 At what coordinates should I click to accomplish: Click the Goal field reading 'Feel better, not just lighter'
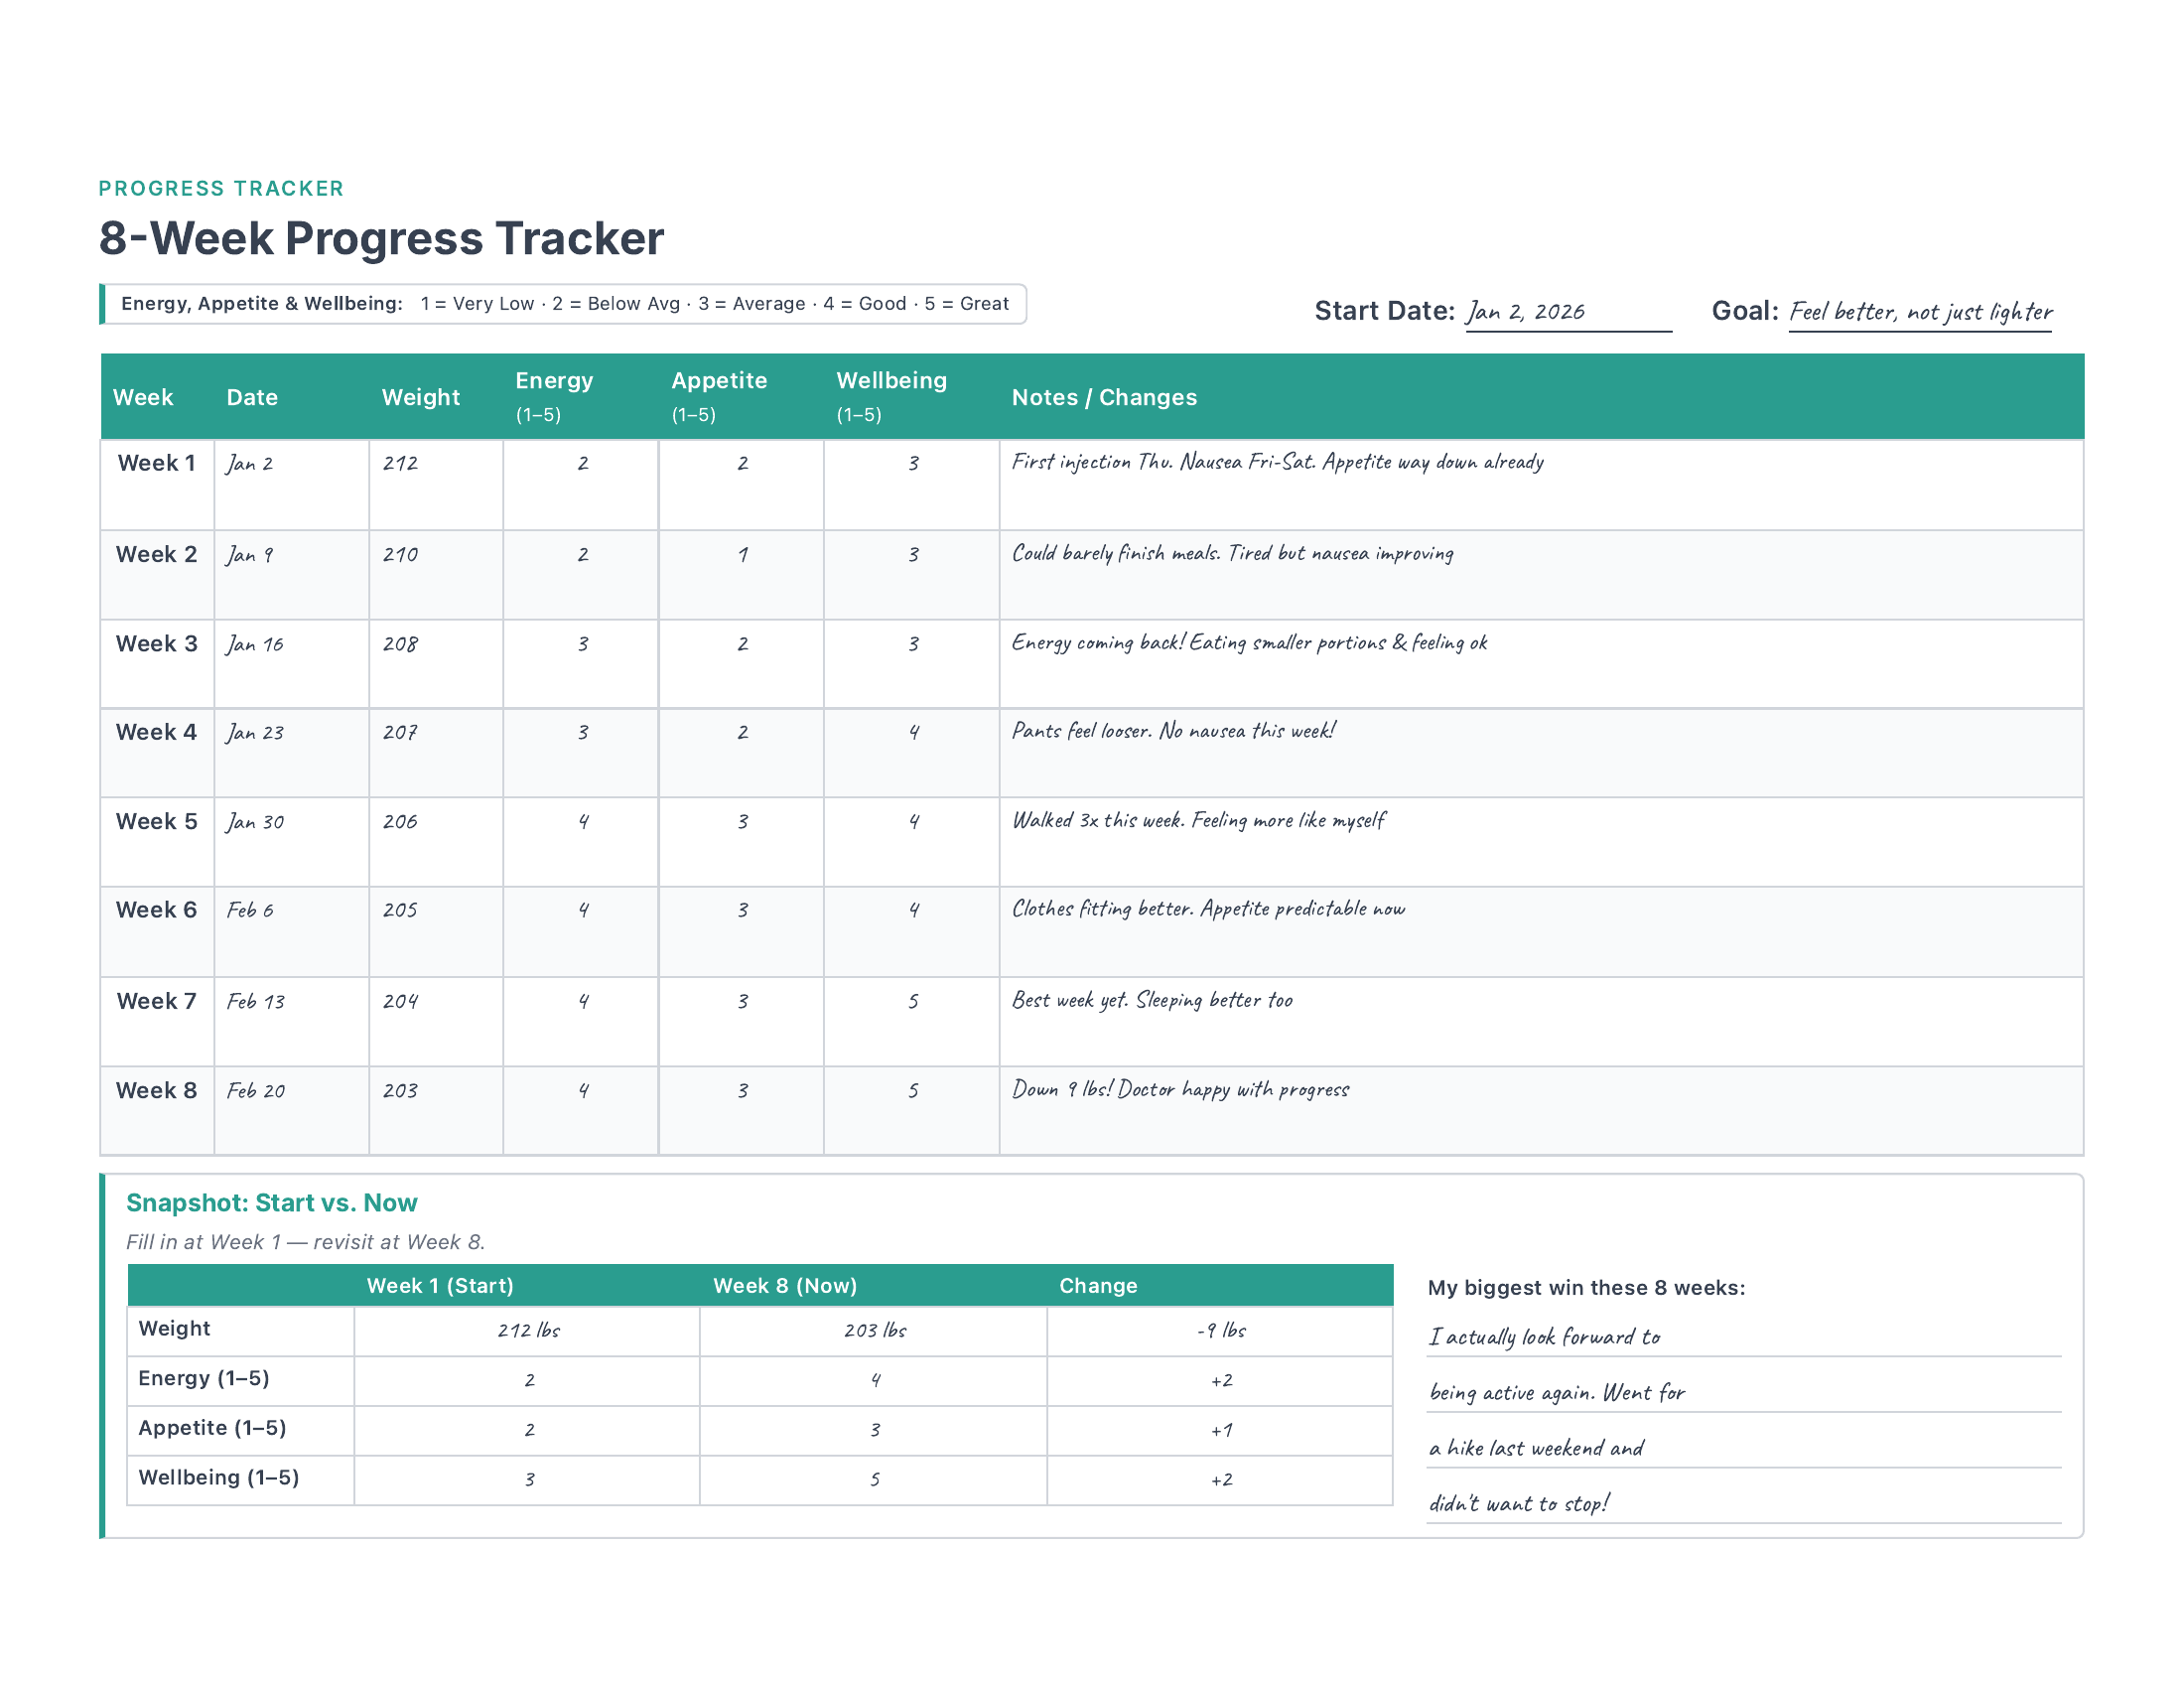coord(1919,312)
